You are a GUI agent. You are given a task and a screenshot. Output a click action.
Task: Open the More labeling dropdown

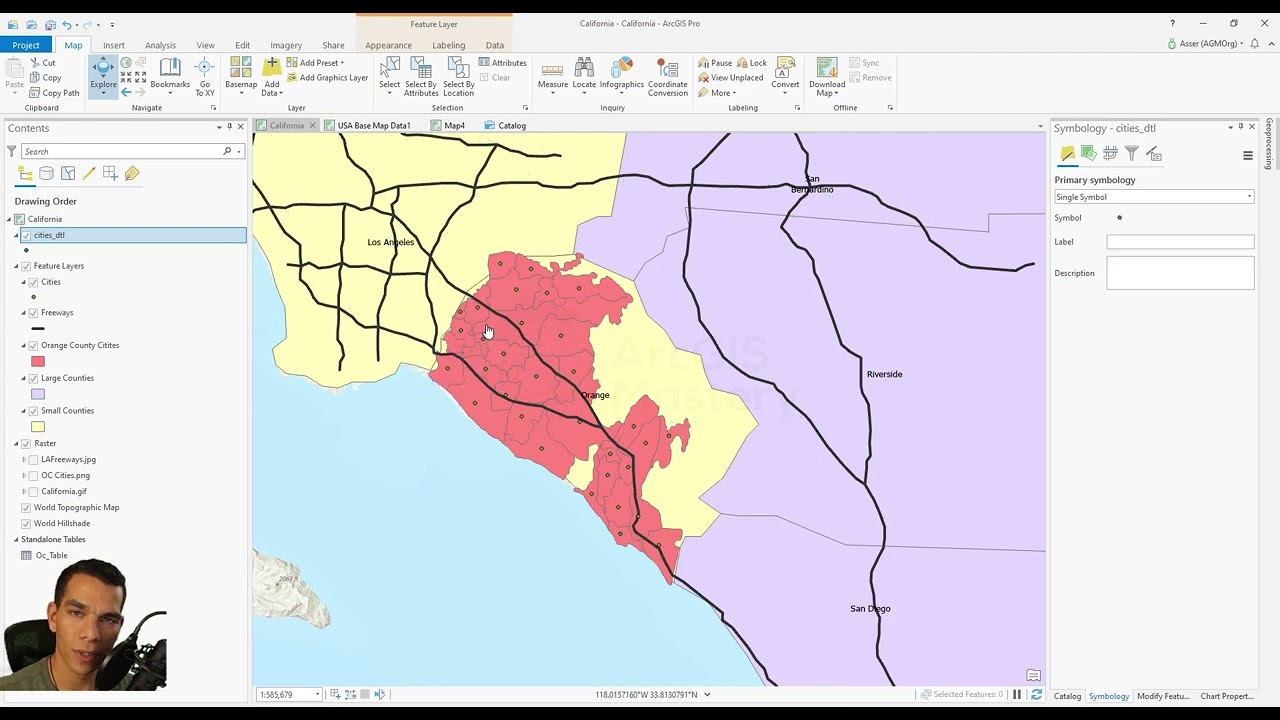pos(717,93)
